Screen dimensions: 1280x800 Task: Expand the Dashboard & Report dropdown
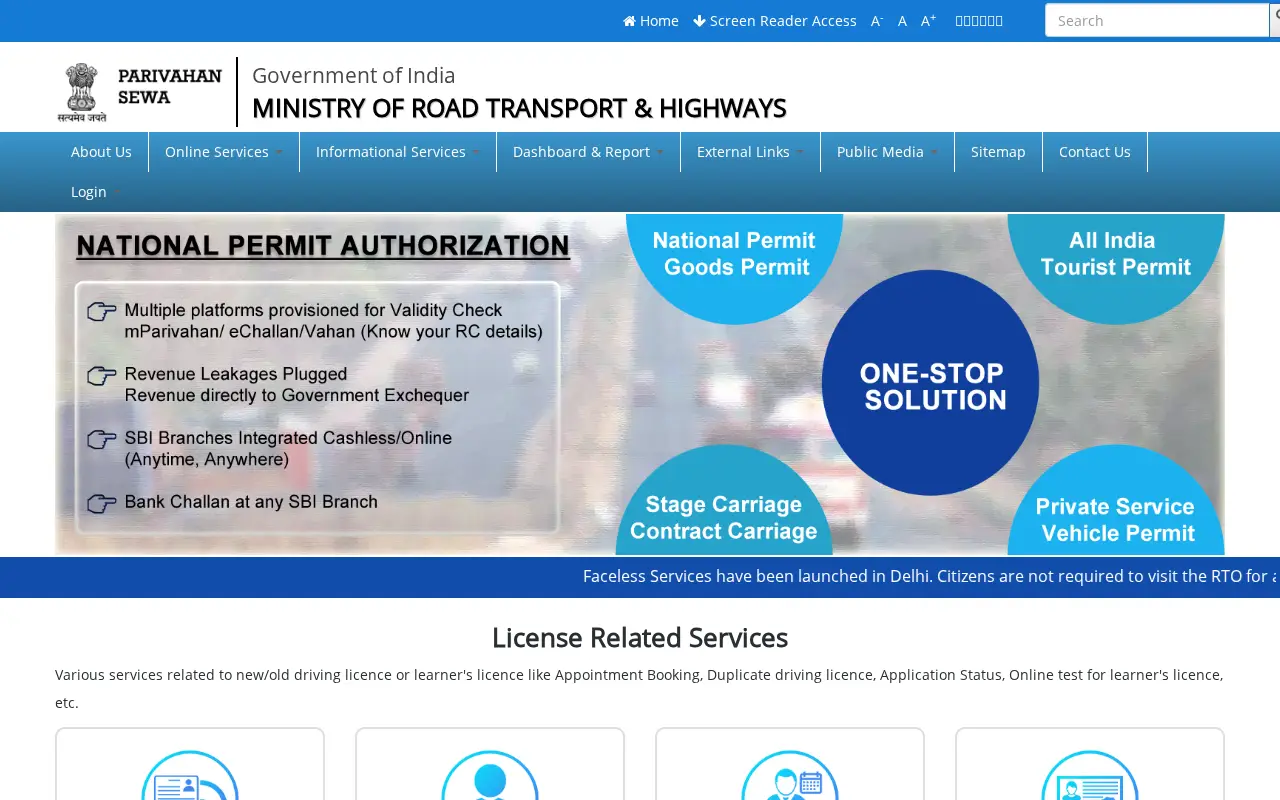588,152
